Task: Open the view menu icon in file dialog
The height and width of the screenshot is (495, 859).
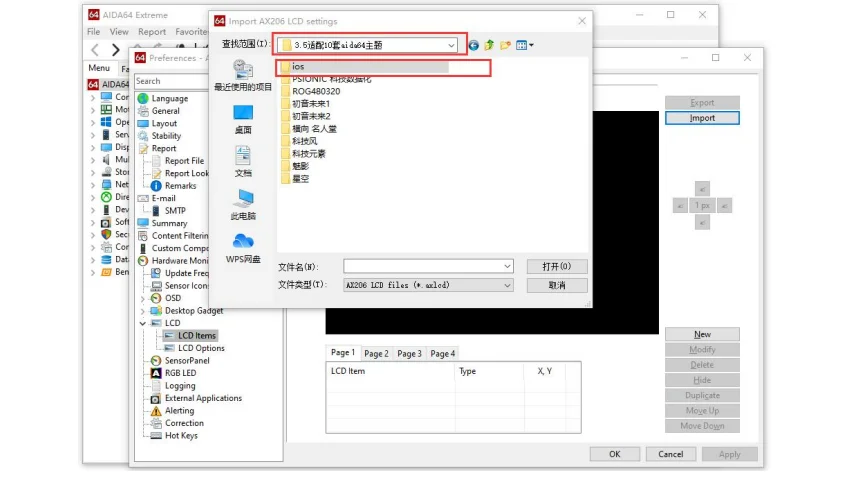Action: (524, 45)
